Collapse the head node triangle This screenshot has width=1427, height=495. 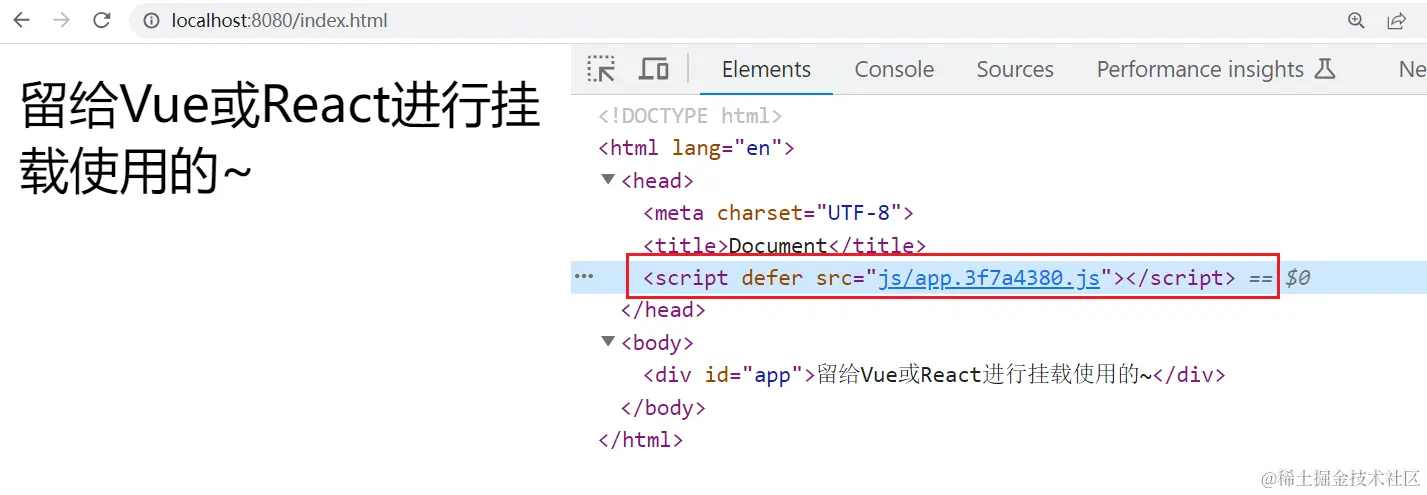coord(608,180)
